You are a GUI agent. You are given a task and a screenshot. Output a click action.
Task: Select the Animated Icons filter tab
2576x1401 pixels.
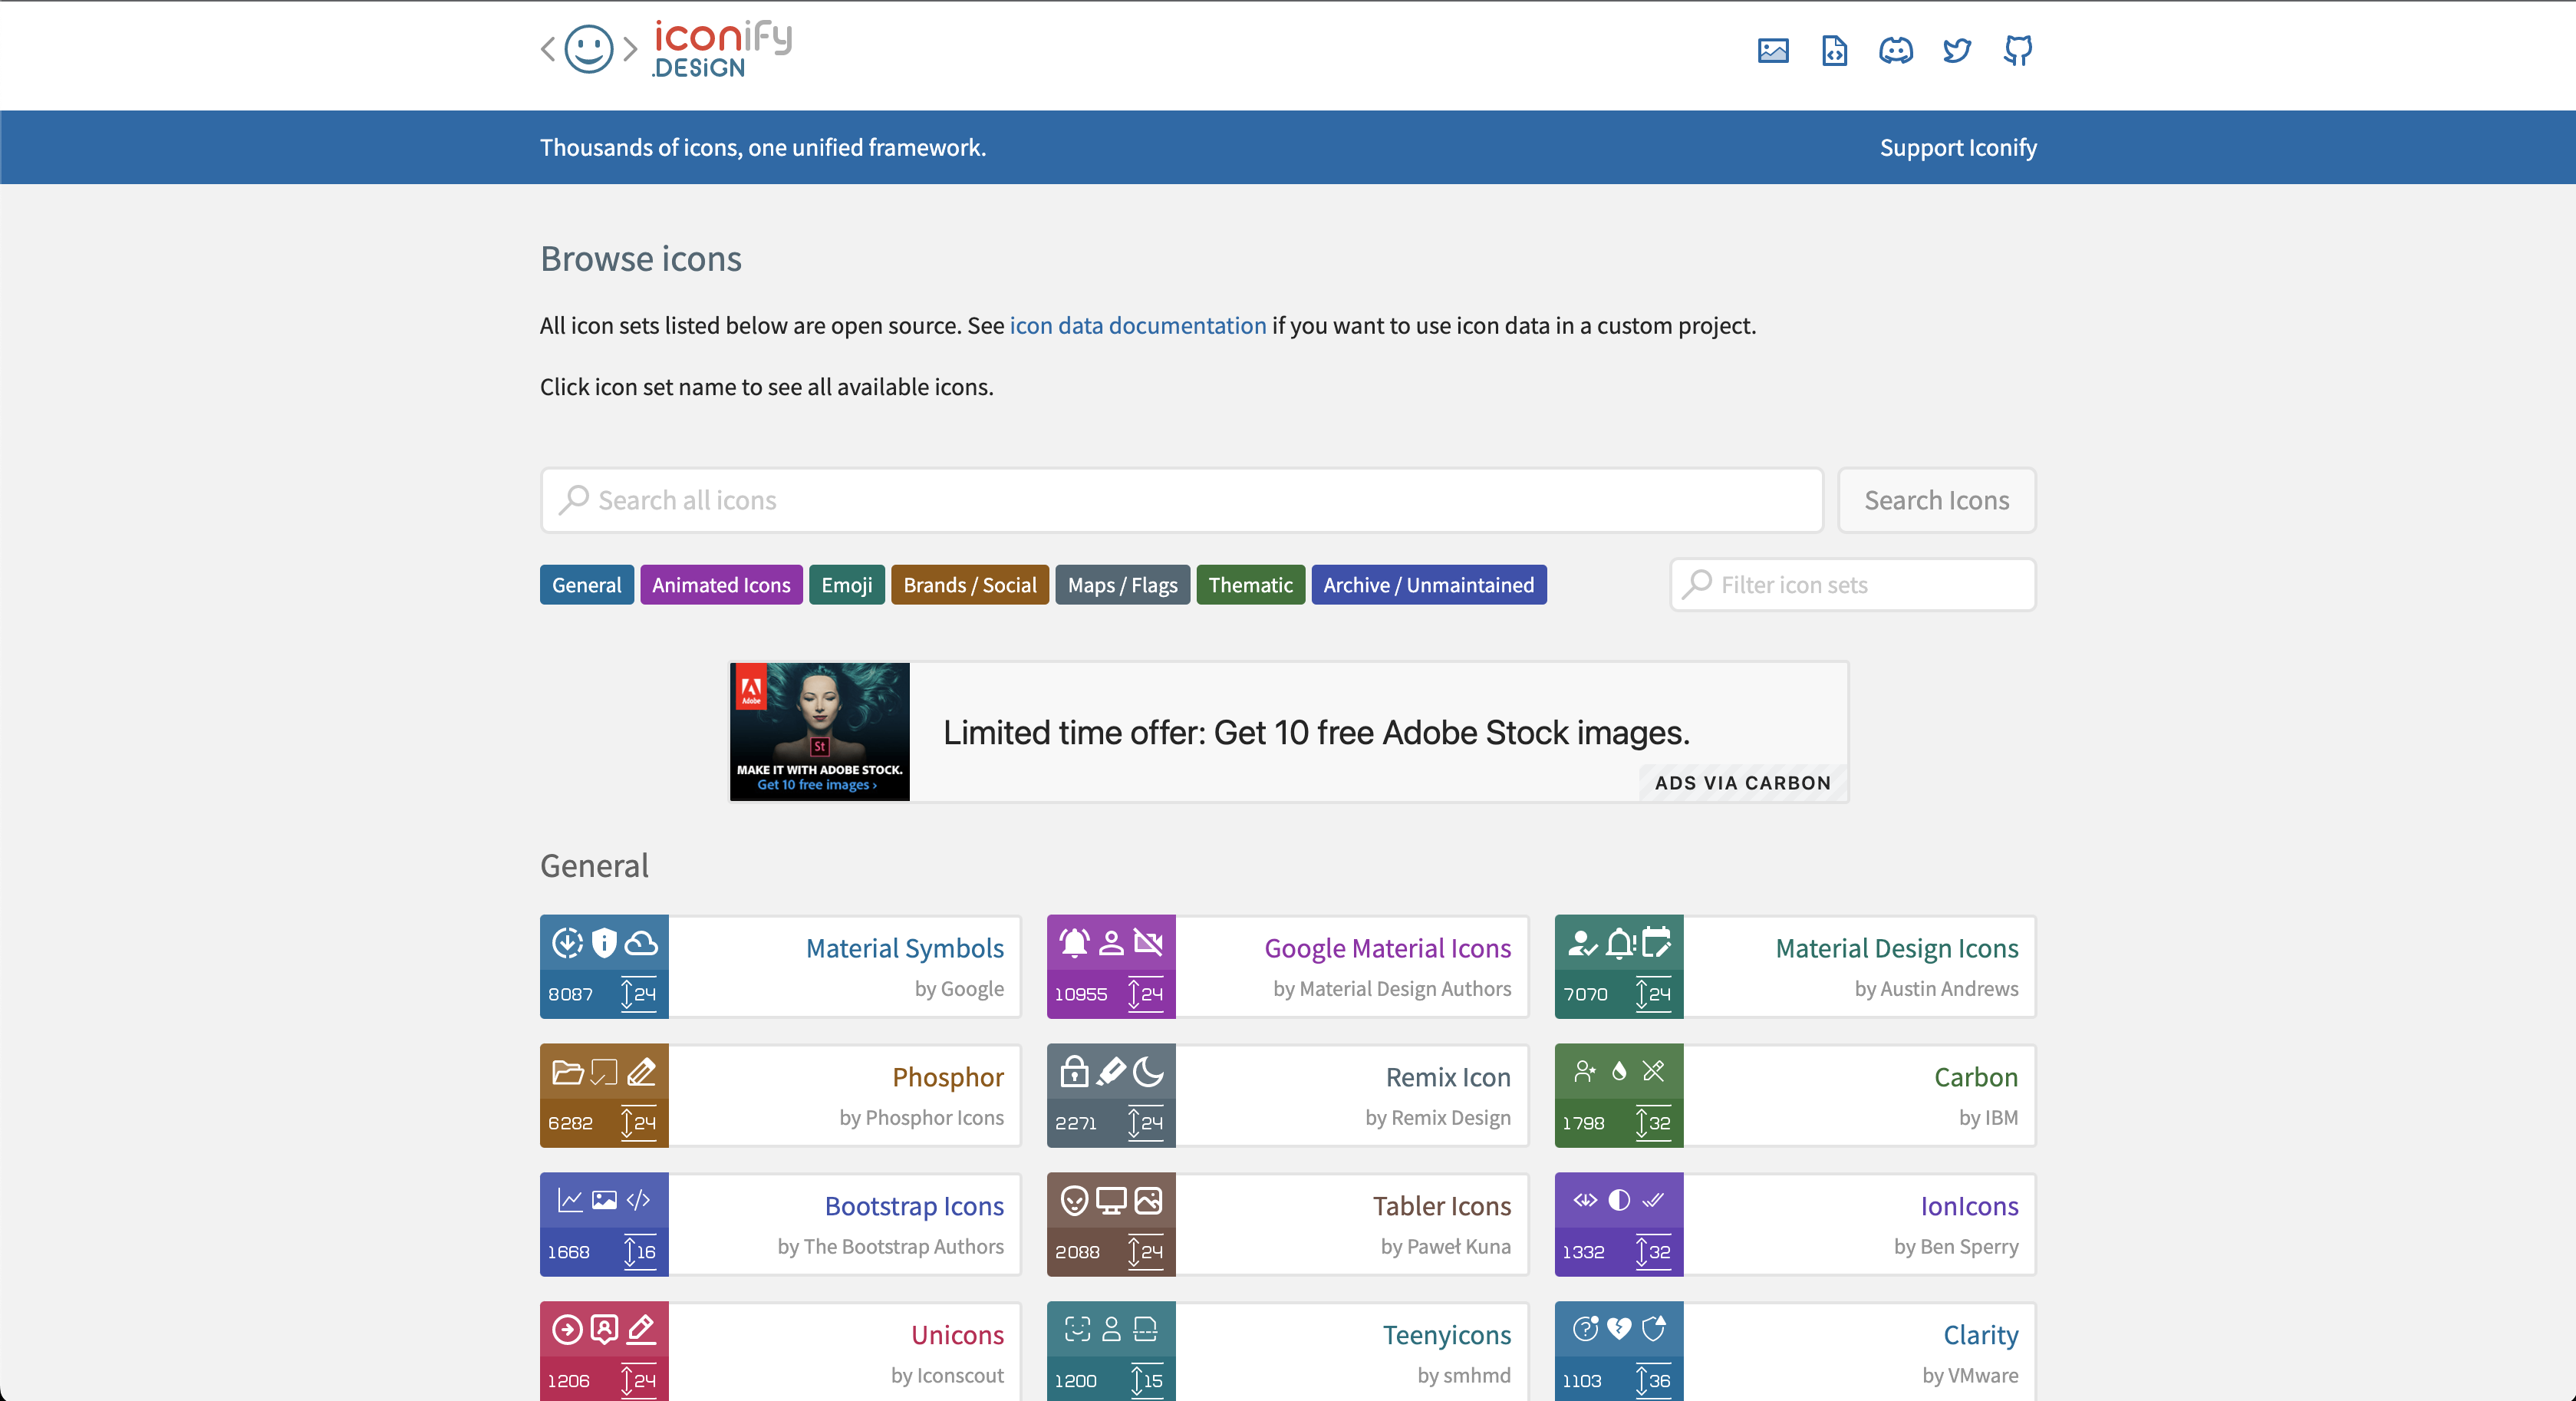[721, 583]
